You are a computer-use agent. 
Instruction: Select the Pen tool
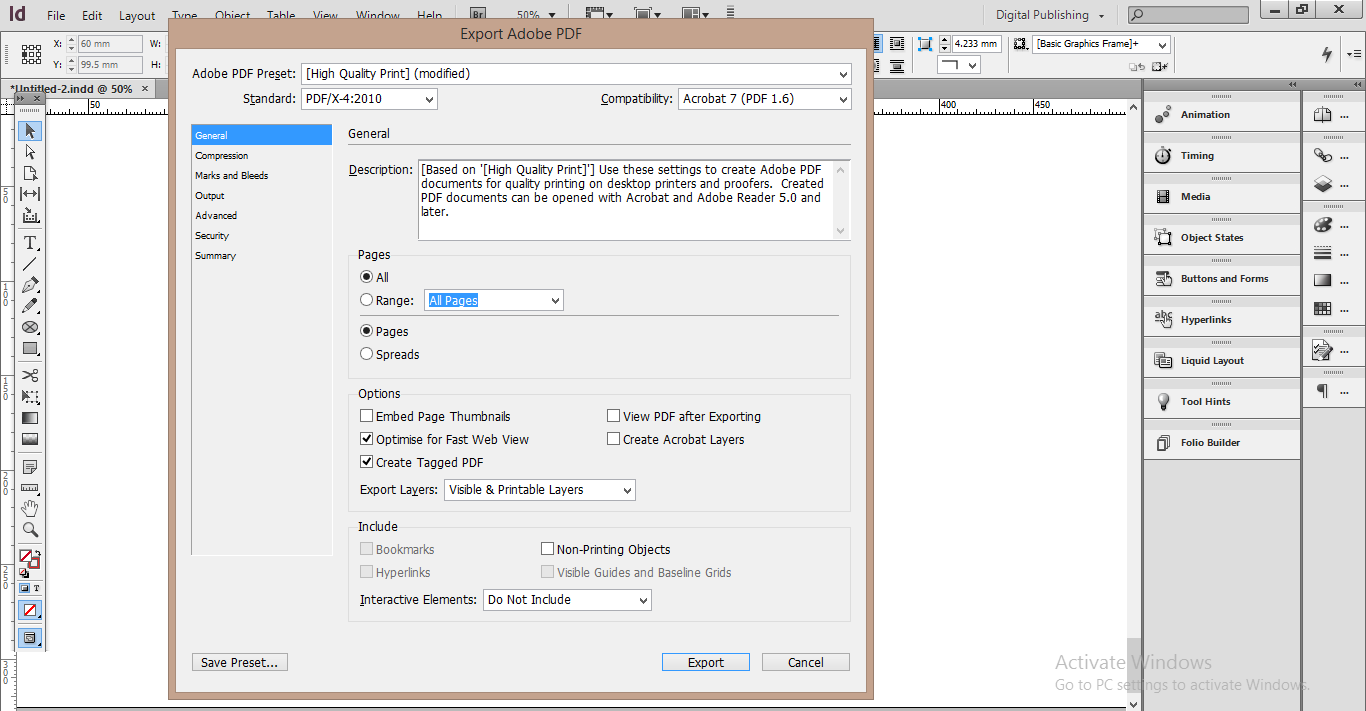[x=30, y=285]
